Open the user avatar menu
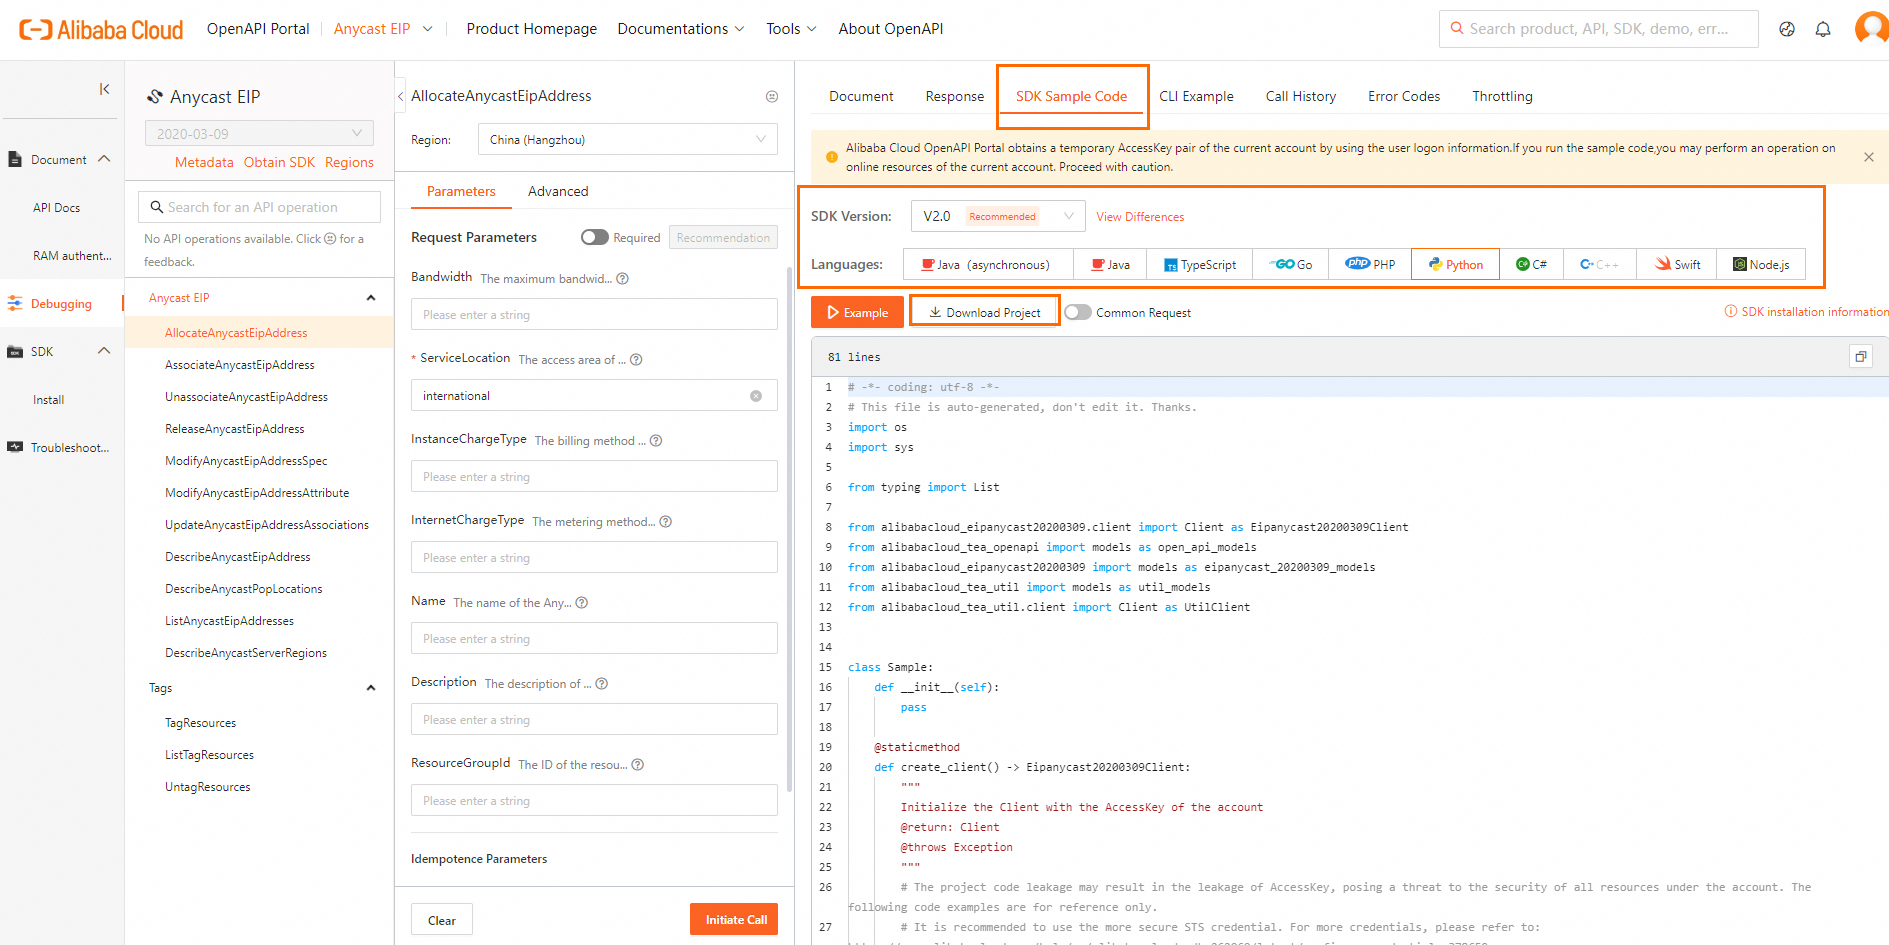 click(x=1871, y=28)
